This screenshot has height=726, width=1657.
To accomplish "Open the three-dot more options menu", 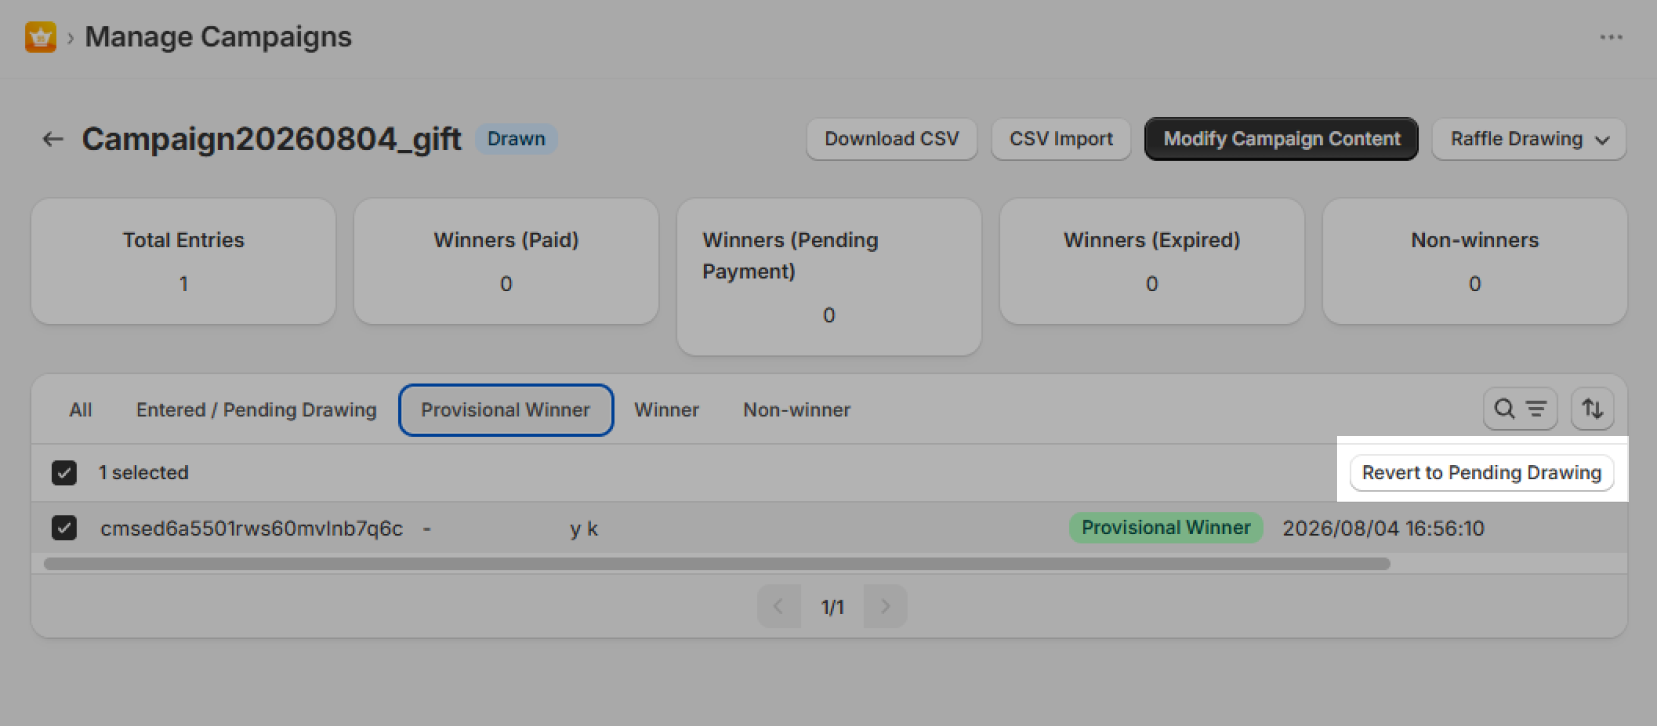I will pyautogui.click(x=1611, y=37).
